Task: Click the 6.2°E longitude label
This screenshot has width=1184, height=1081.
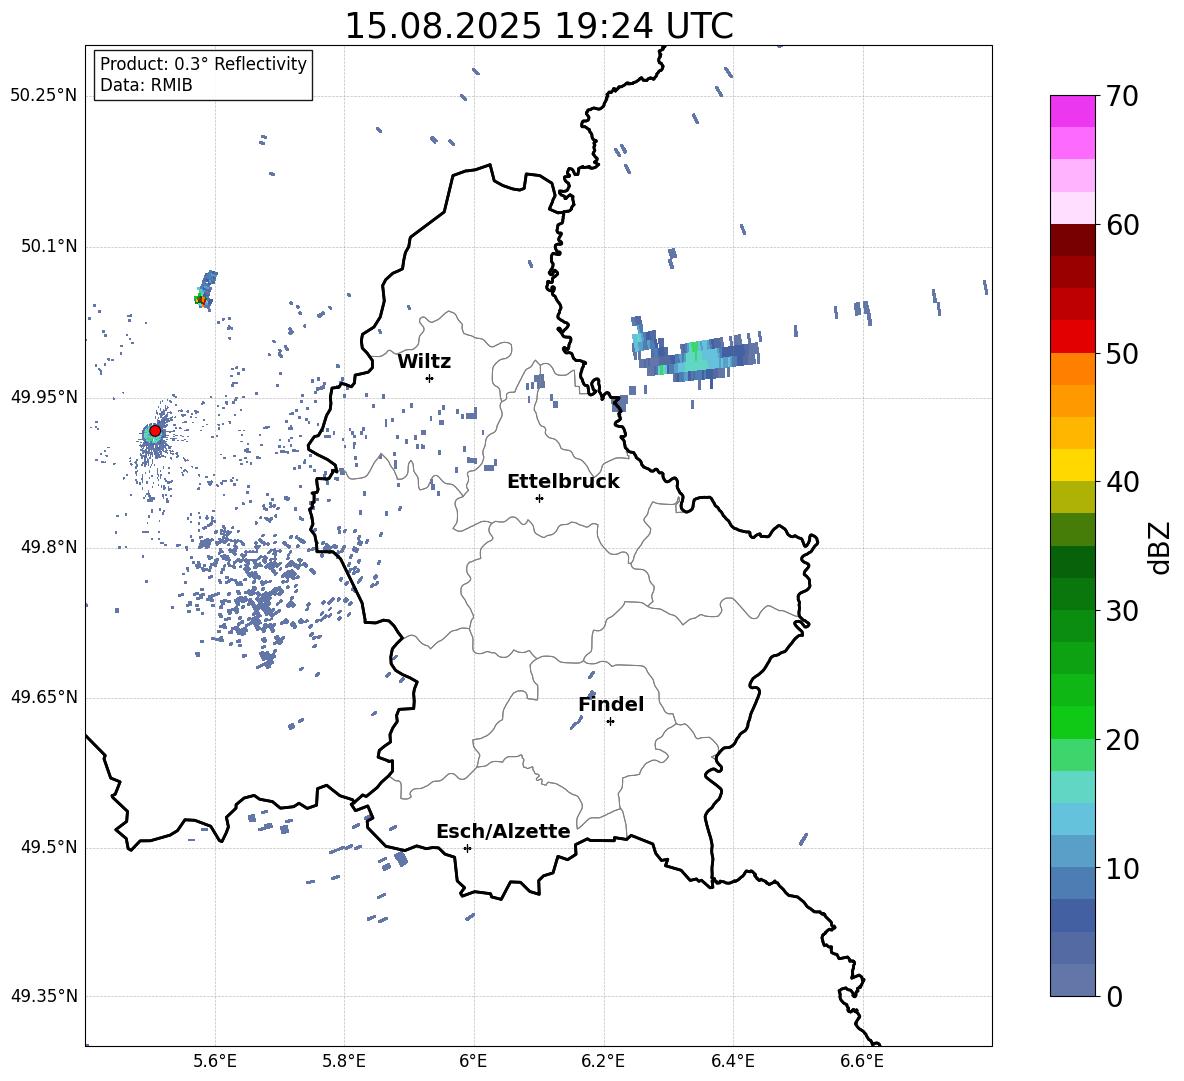Action: (603, 1061)
